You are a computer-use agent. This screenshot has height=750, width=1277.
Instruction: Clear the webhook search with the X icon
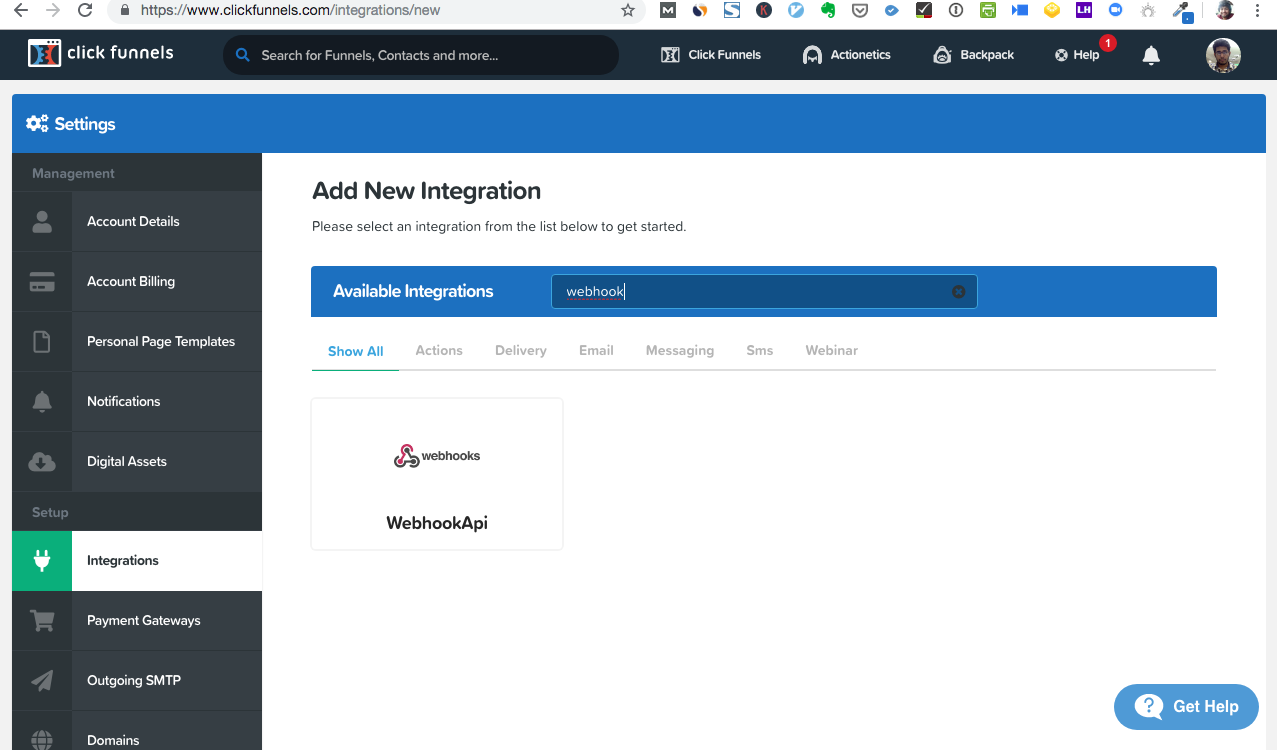(958, 291)
